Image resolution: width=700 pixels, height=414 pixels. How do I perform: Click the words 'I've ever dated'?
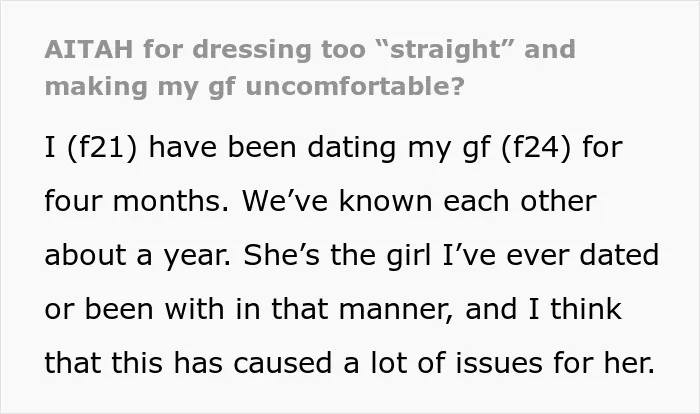[551, 255]
